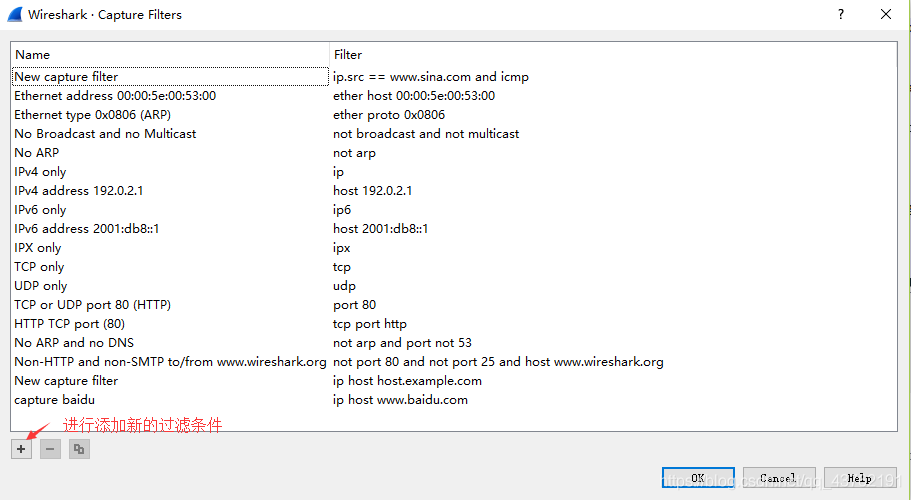Select 'ip host host.example.com' filter cell
This screenshot has width=911, height=500.
(x=407, y=381)
